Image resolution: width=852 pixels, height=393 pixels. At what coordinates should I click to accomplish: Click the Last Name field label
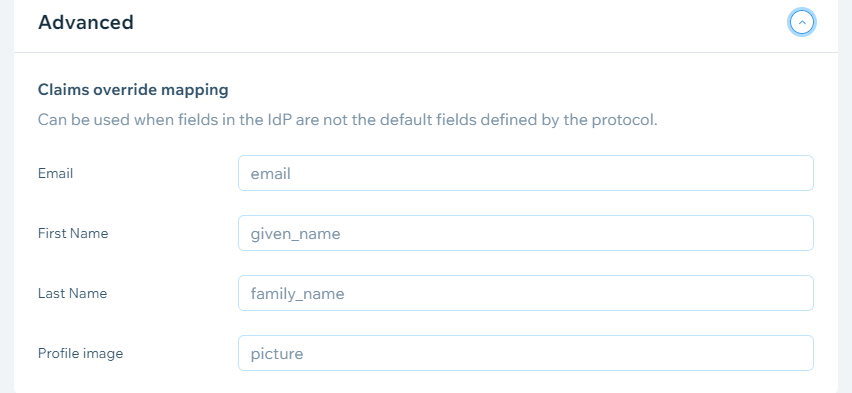tap(72, 293)
